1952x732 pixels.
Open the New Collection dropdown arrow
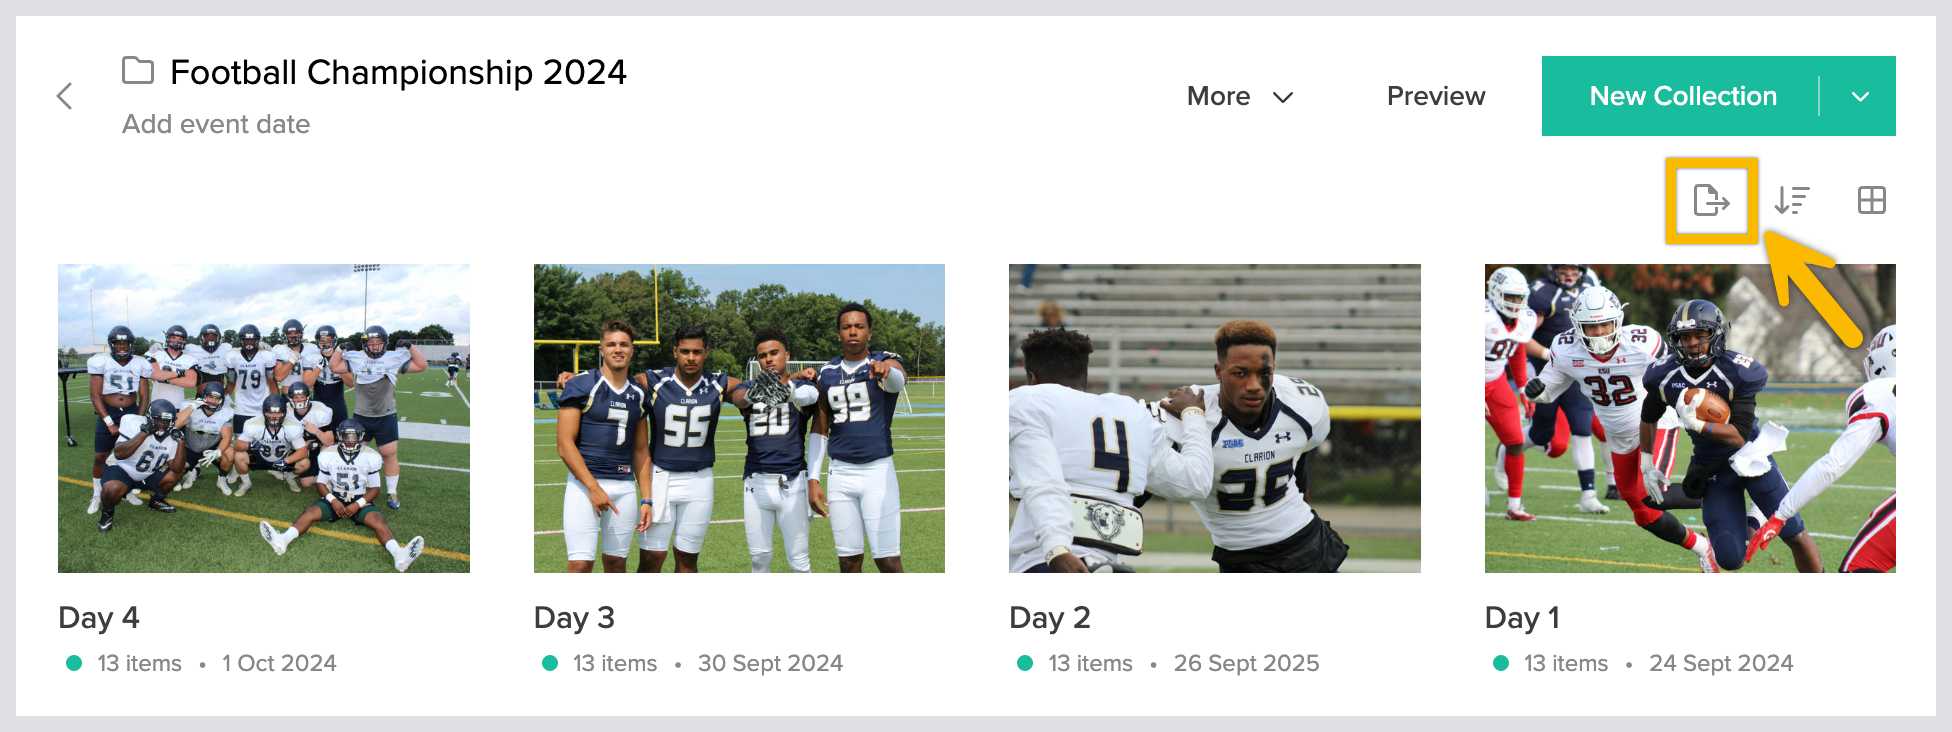click(1860, 97)
